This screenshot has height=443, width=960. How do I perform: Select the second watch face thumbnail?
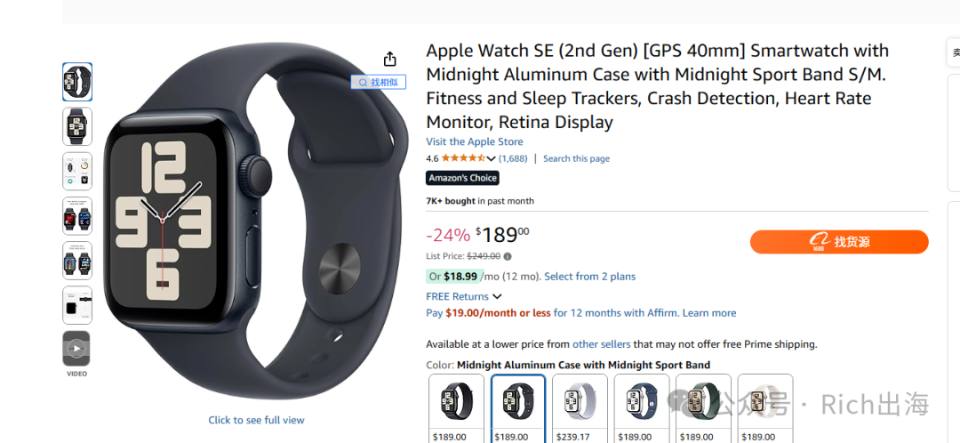[x=77, y=126]
